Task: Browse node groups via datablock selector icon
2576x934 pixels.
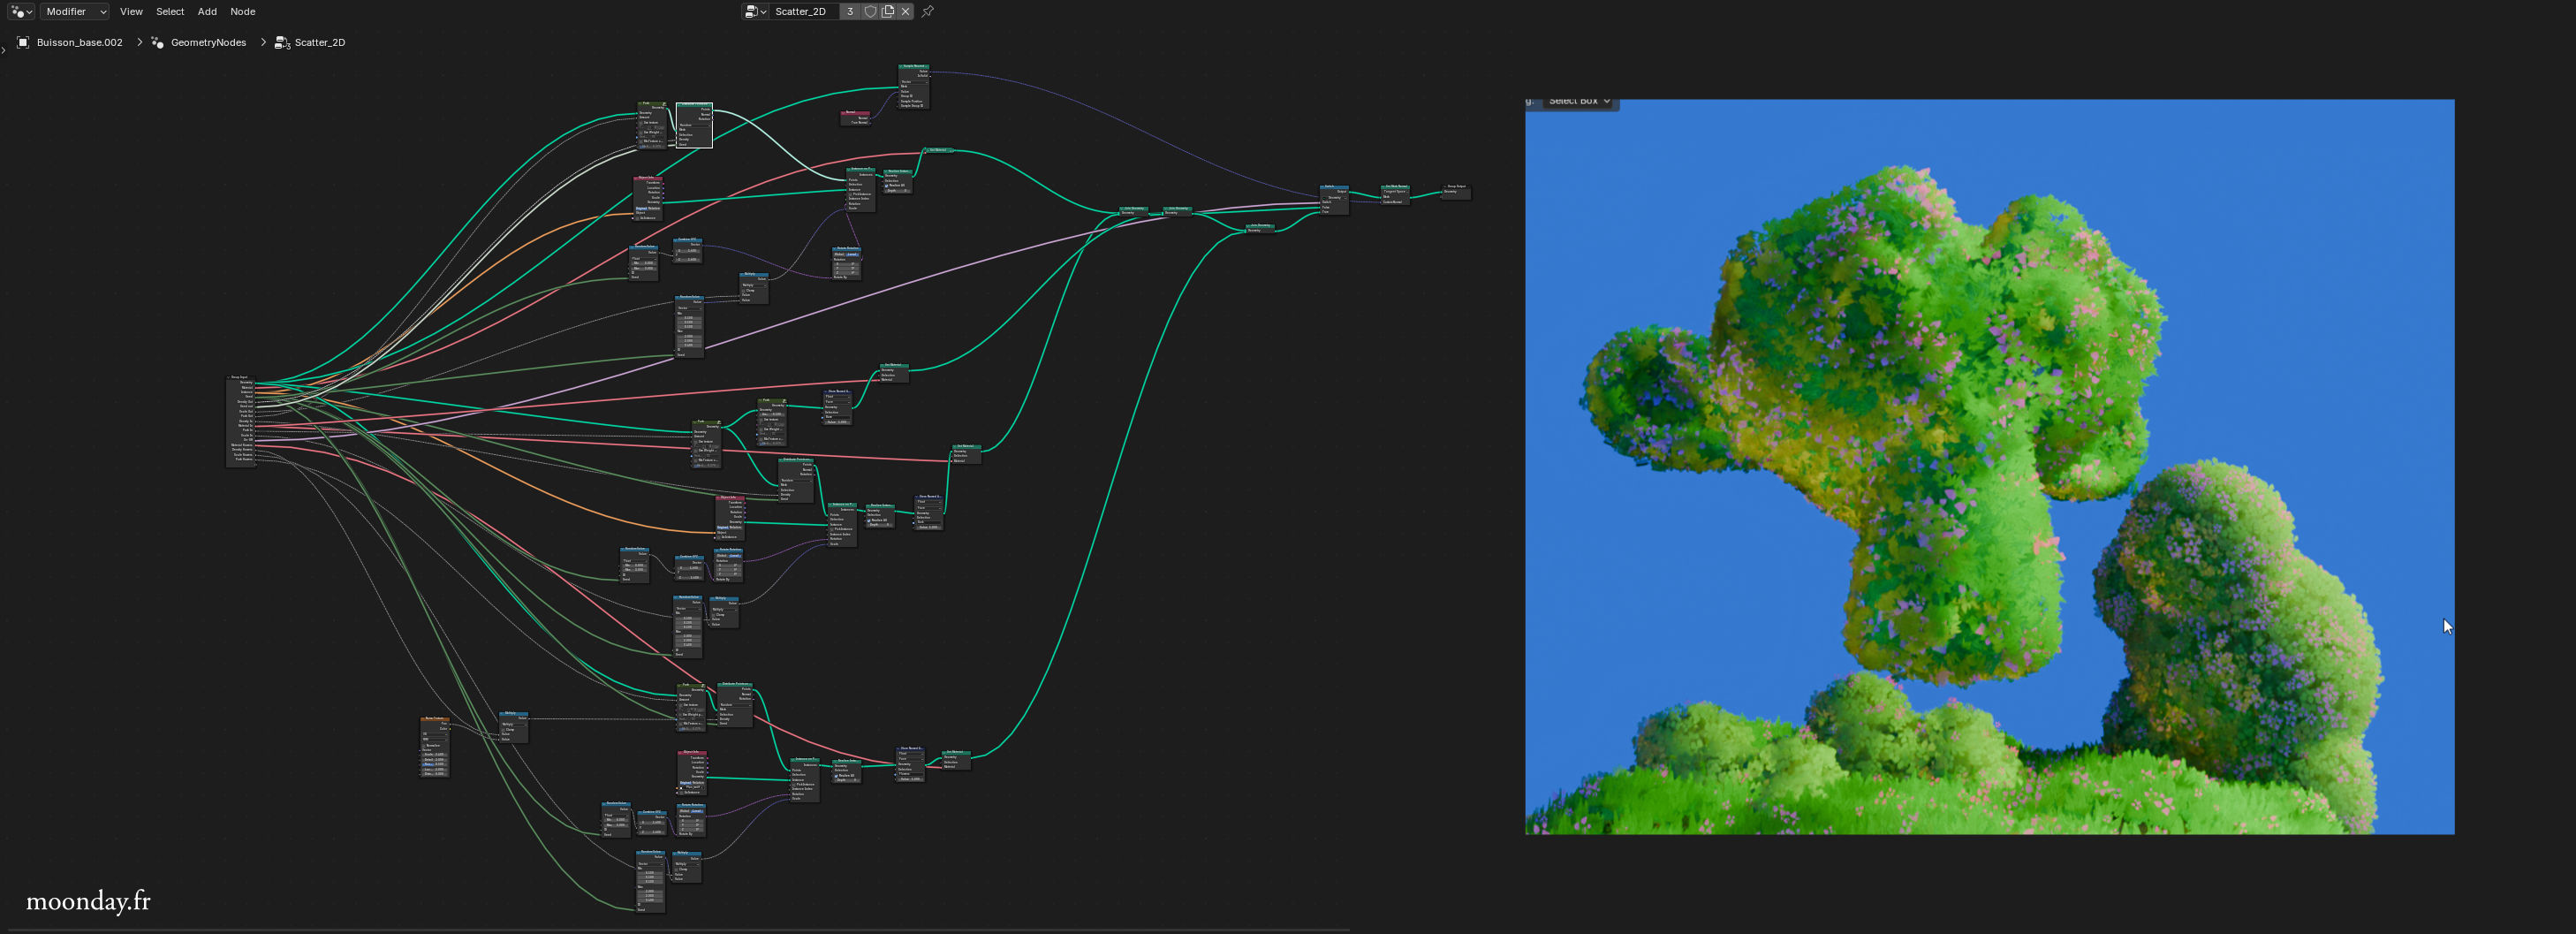Action: 755,12
